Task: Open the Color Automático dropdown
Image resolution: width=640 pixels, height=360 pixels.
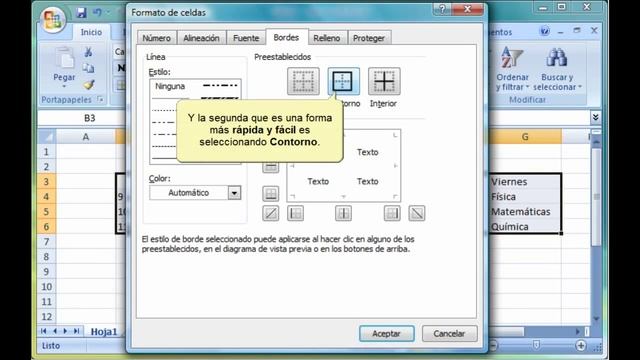Action: tap(234, 193)
